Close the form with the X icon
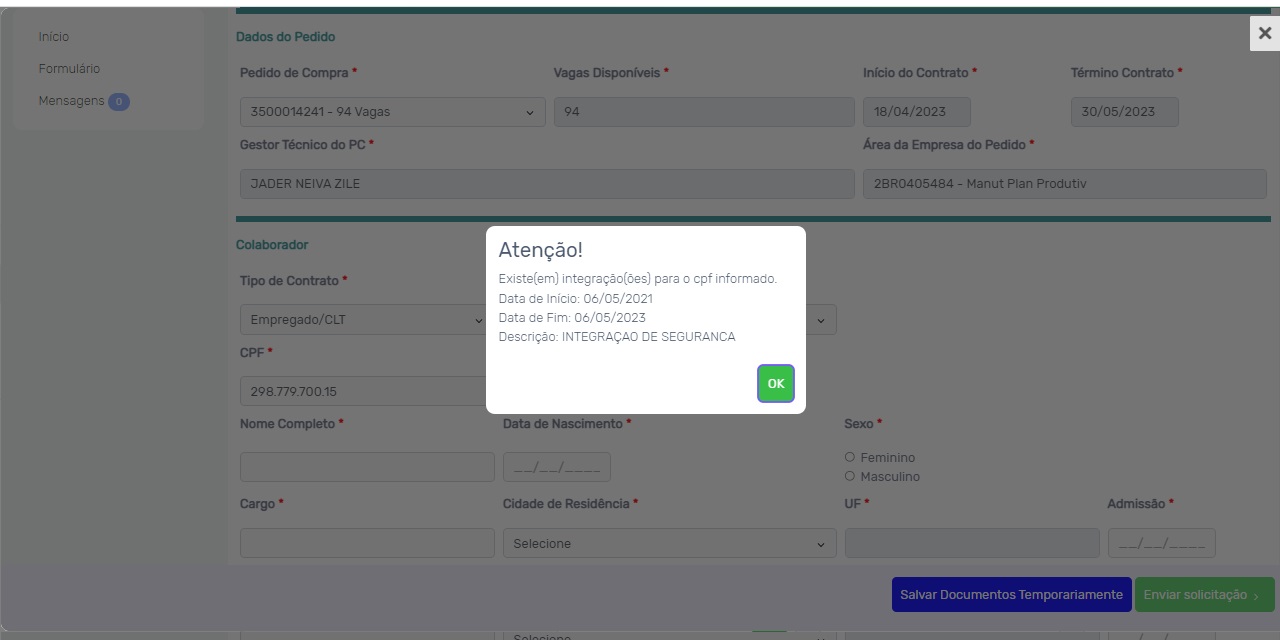 1264,33
